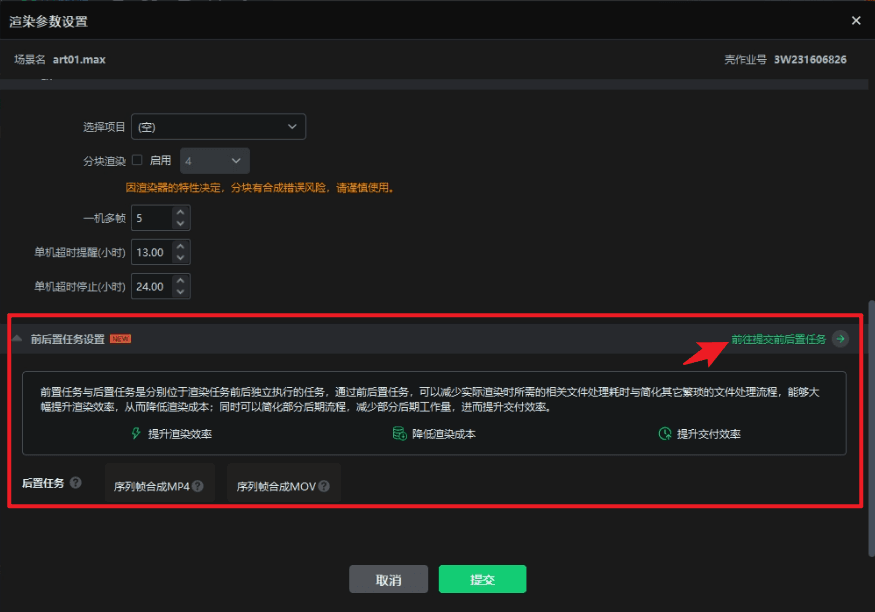This screenshot has width=875, height=612.
Task: Click the orange 分块有合成错误风险 warning text
Action: click(261, 187)
